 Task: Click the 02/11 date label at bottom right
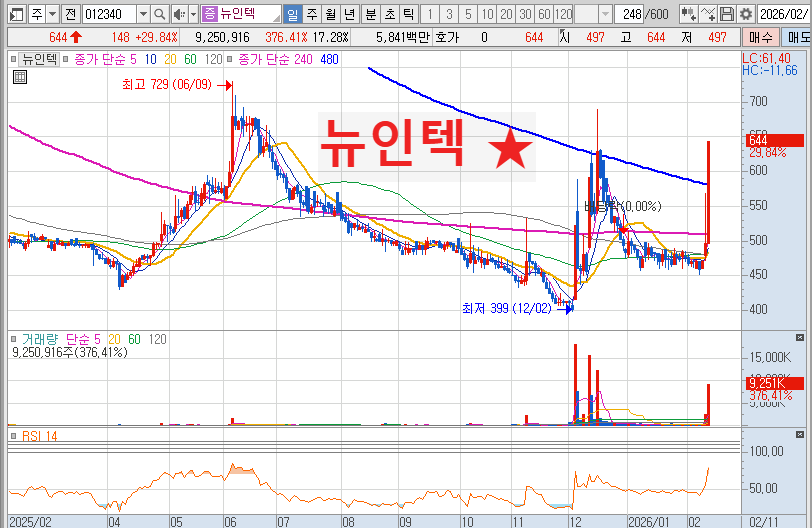click(764, 522)
